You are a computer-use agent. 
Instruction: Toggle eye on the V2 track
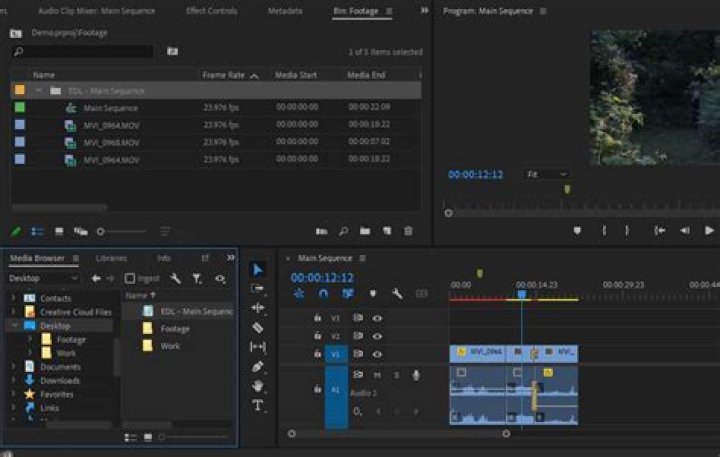point(377,336)
